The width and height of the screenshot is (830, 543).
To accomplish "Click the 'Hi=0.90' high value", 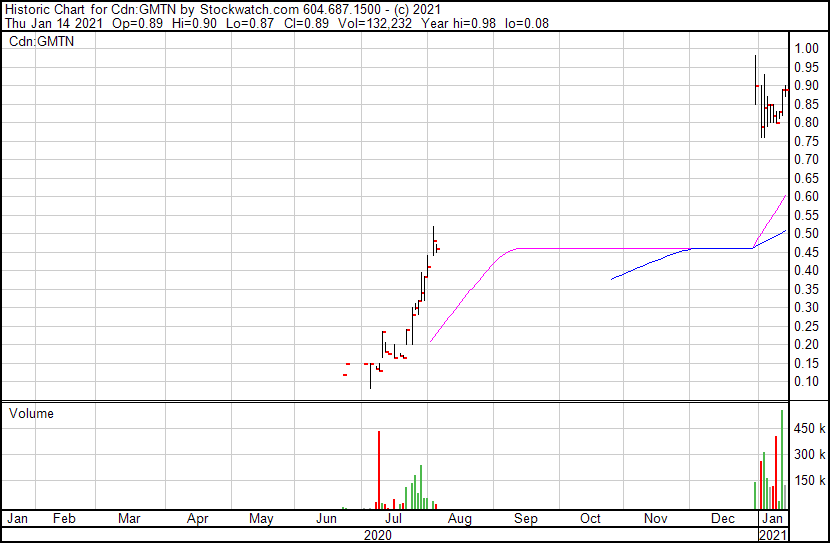I will [x=194, y=23].
